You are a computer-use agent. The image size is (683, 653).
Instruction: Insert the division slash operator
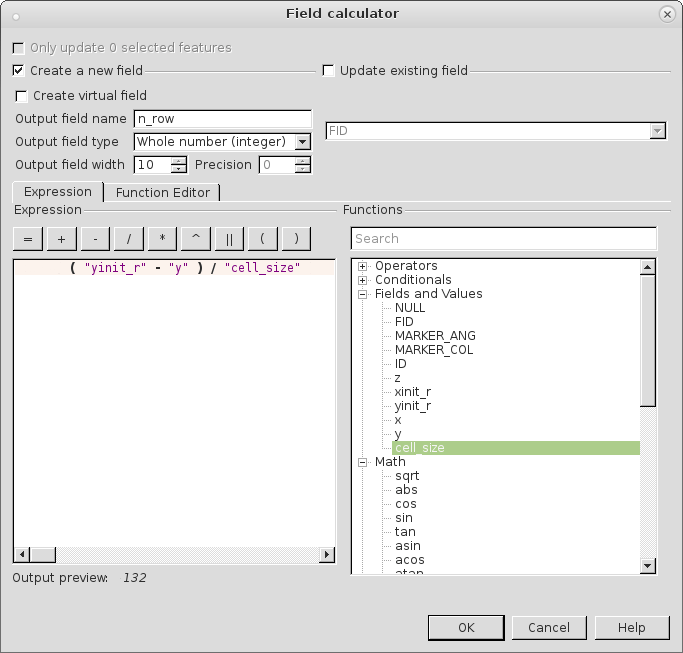(x=128, y=239)
